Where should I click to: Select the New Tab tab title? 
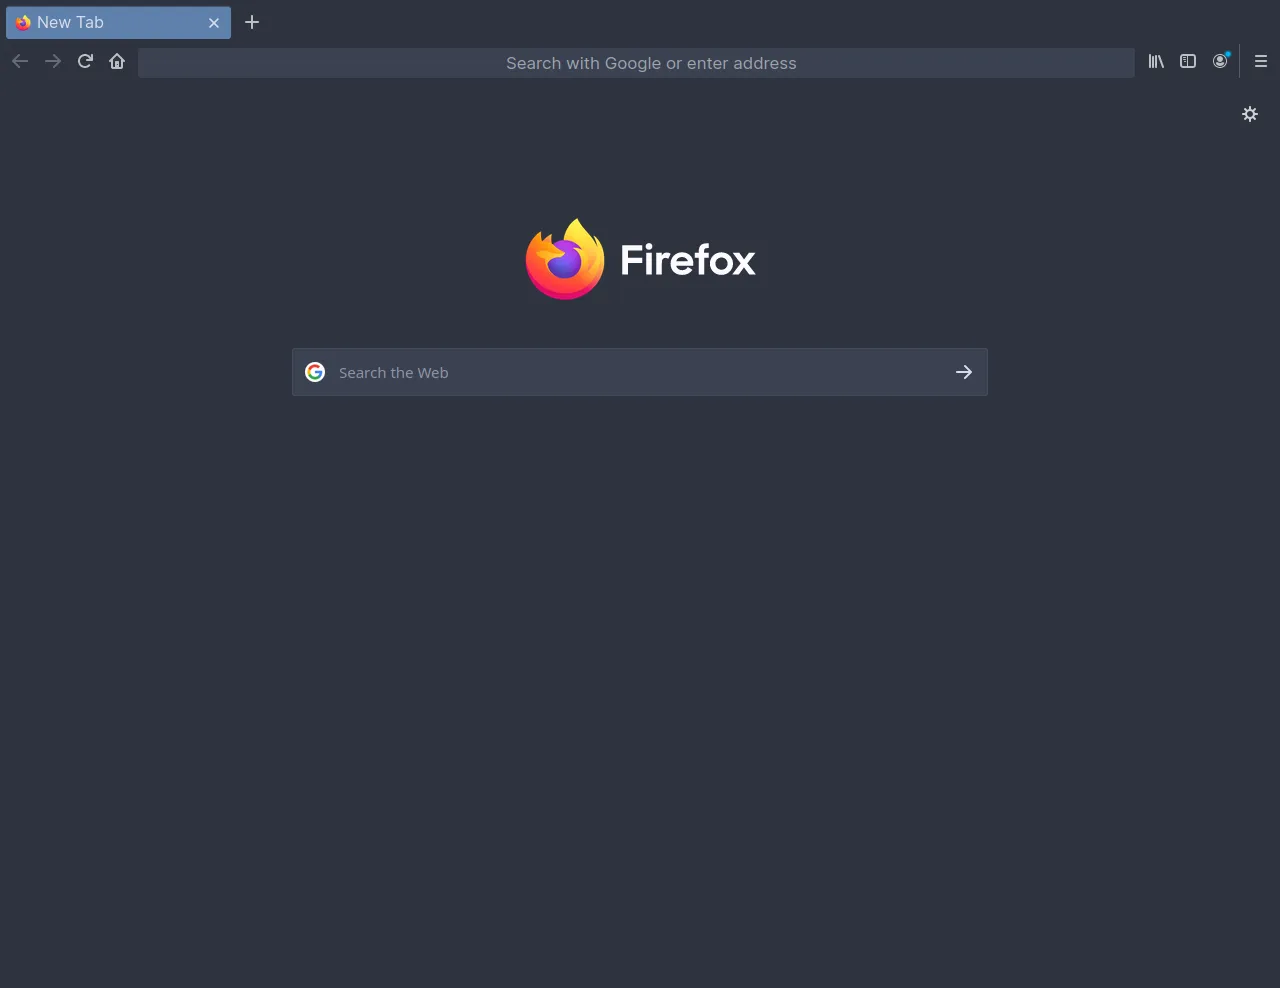click(x=70, y=22)
